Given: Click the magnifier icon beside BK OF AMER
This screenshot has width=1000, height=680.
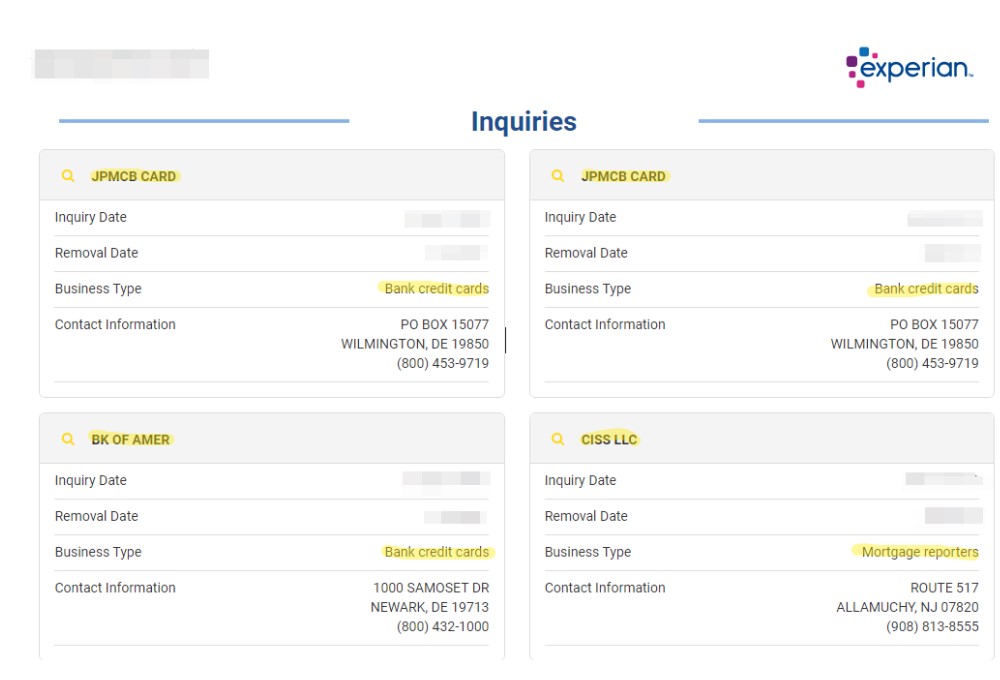Looking at the screenshot, I should tap(68, 439).
